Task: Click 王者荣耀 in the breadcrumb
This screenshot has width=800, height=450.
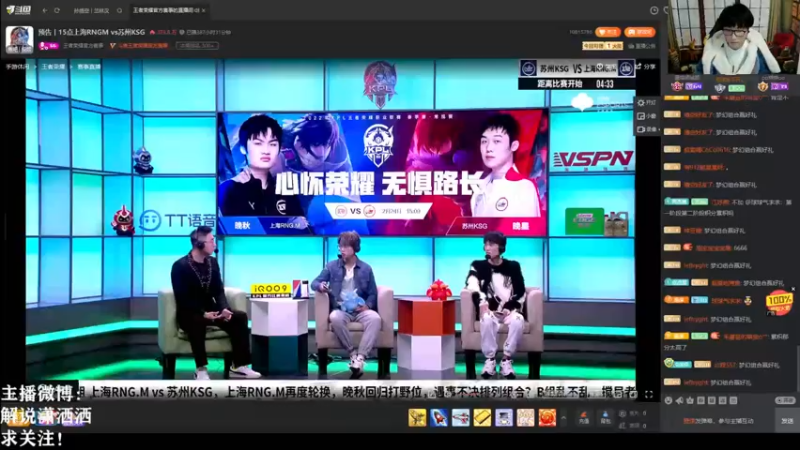Action: [x=54, y=67]
